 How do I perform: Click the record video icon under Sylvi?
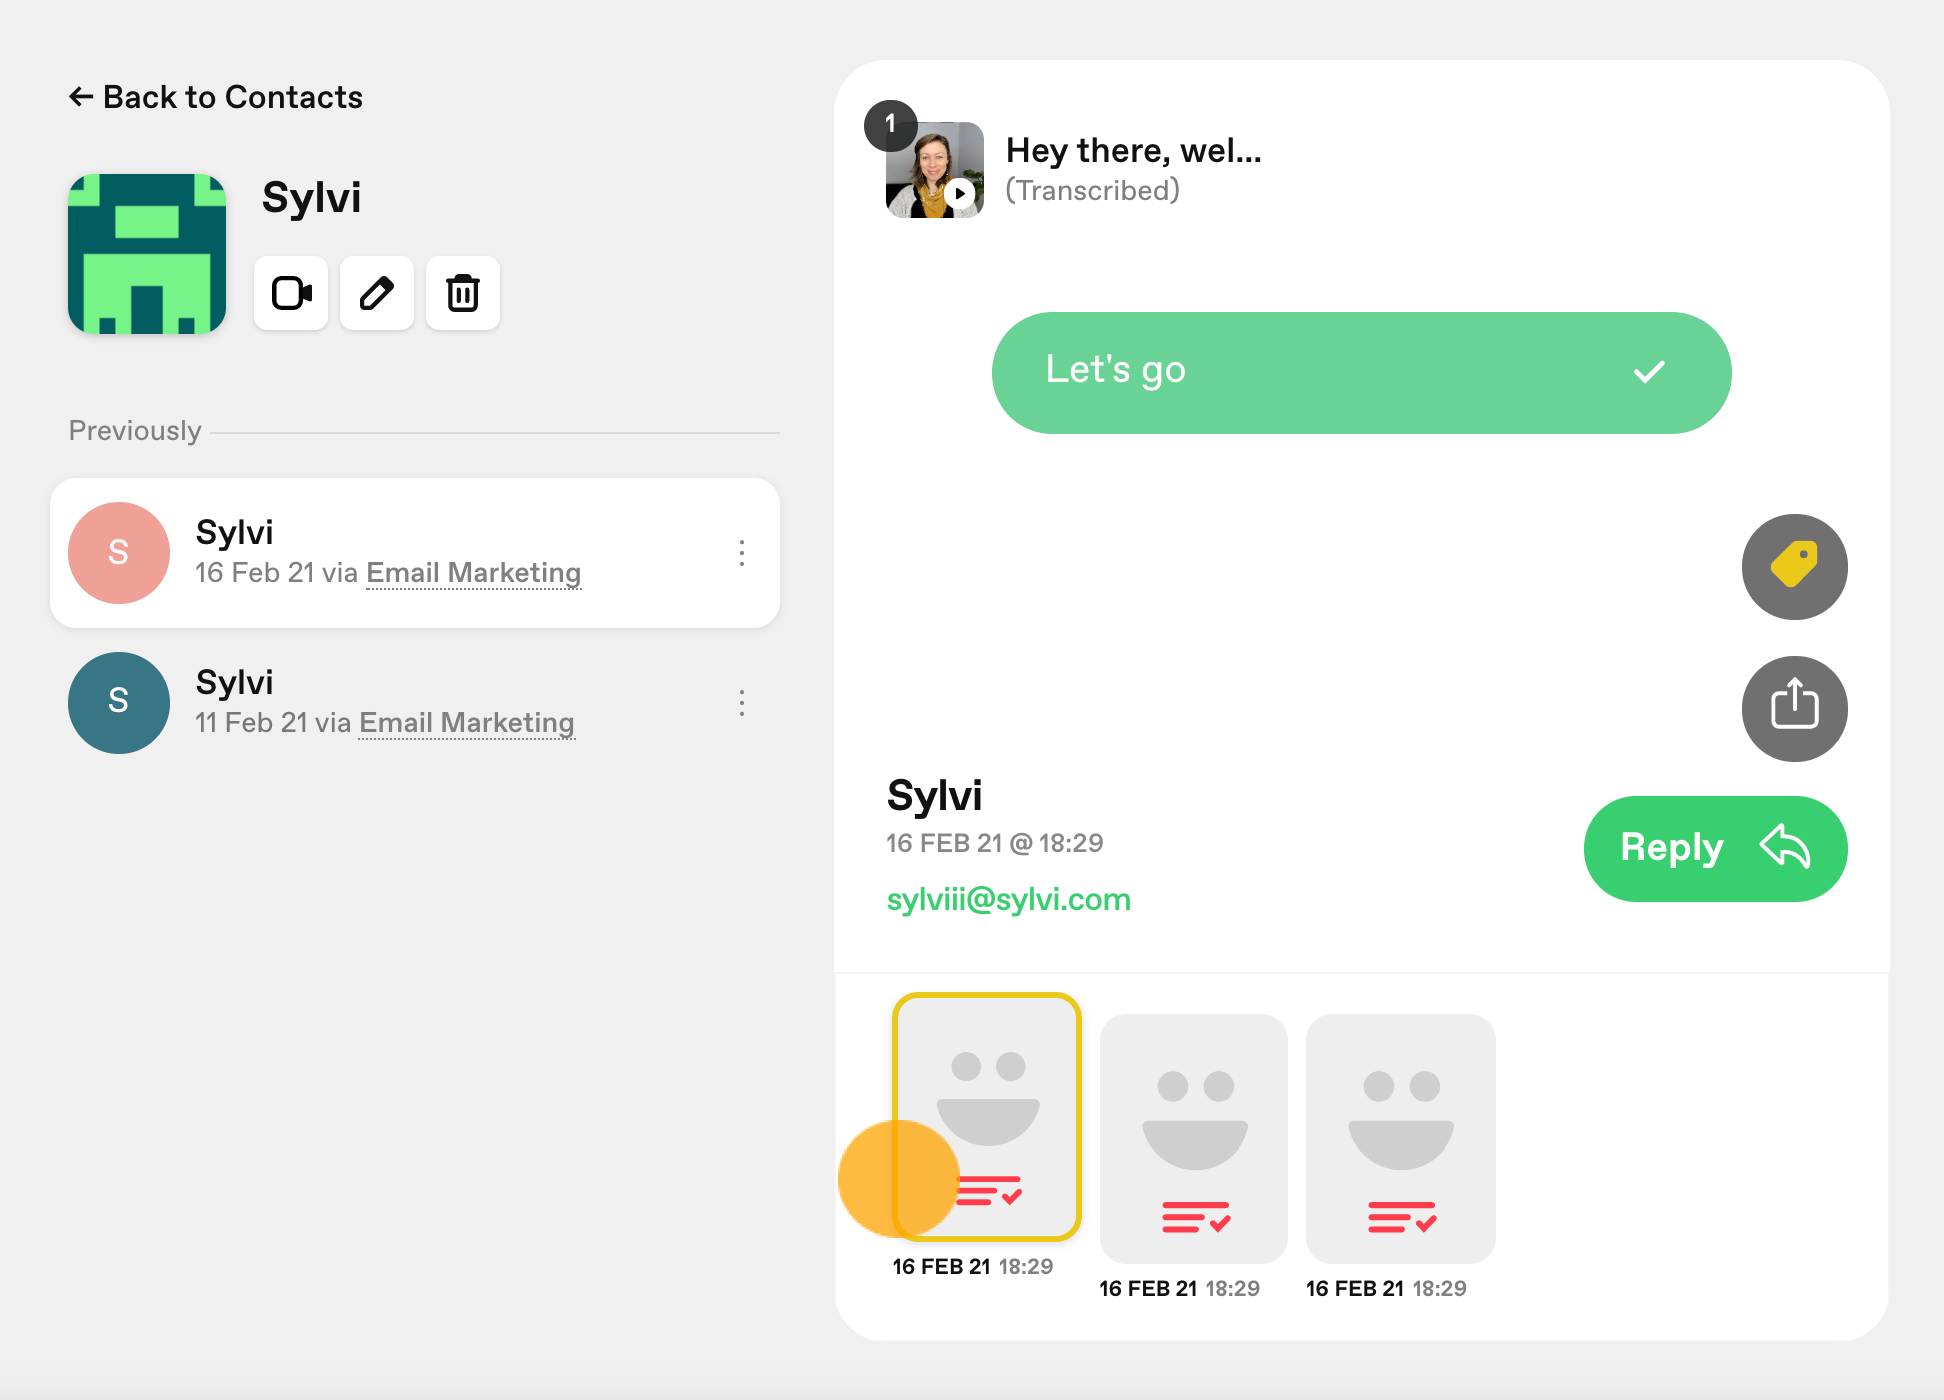pyautogui.click(x=291, y=293)
